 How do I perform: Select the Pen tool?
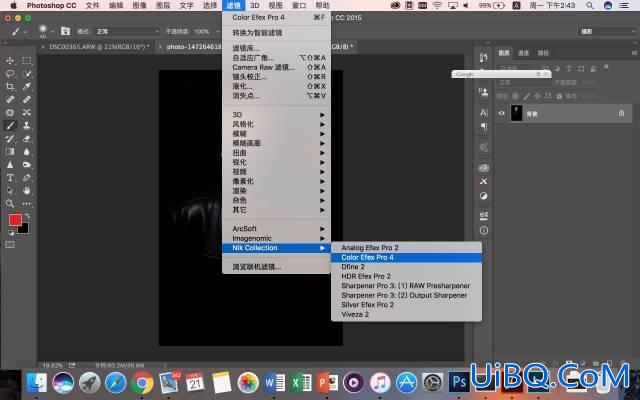pos(27,178)
